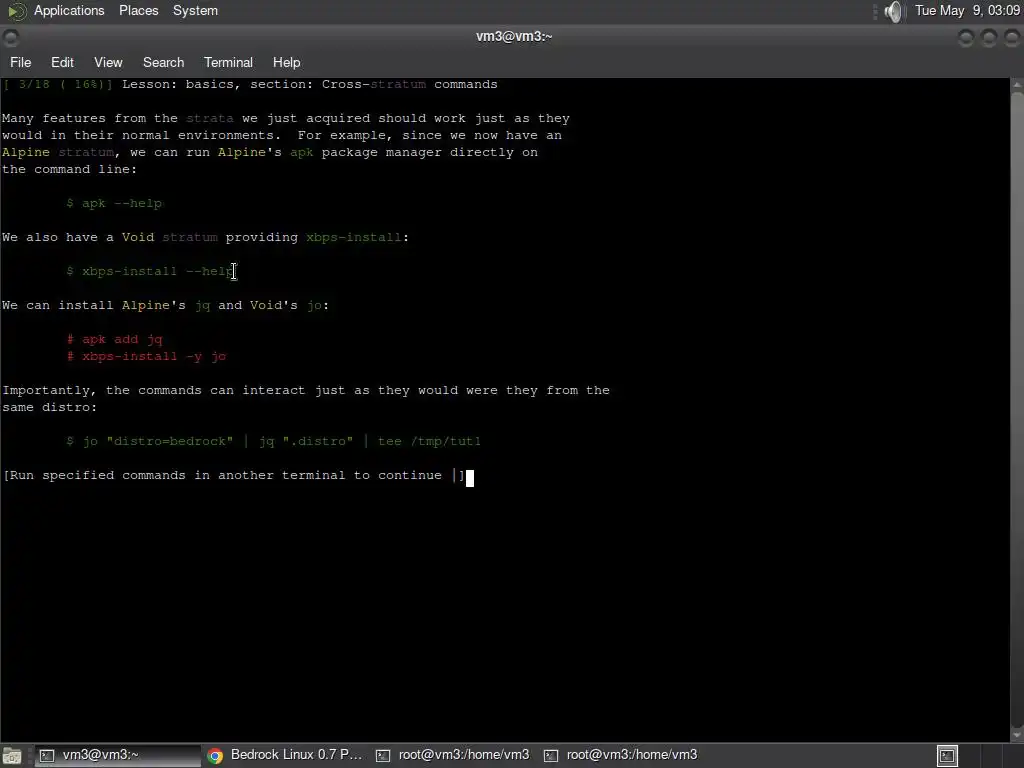Open the terminal File menu
The image size is (1024, 768).
[x=20, y=62]
